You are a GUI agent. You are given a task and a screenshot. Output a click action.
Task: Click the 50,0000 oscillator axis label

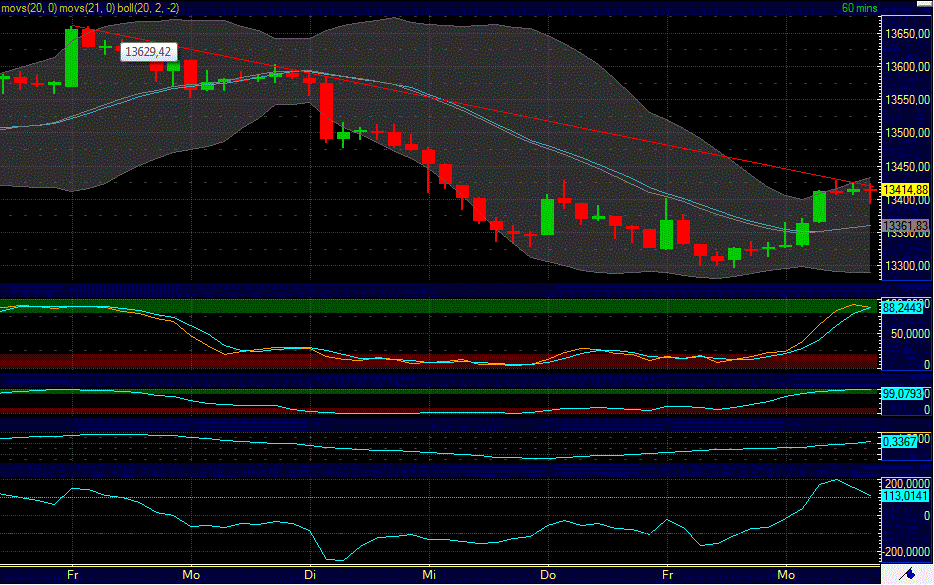(910, 334)
